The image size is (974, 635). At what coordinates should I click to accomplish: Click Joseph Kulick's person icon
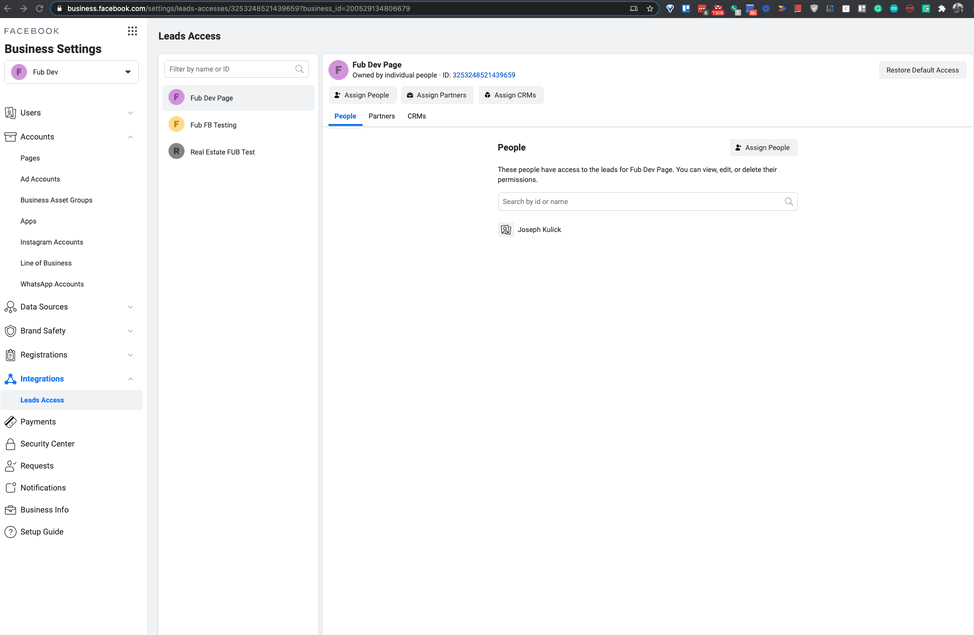click(506, 230)
